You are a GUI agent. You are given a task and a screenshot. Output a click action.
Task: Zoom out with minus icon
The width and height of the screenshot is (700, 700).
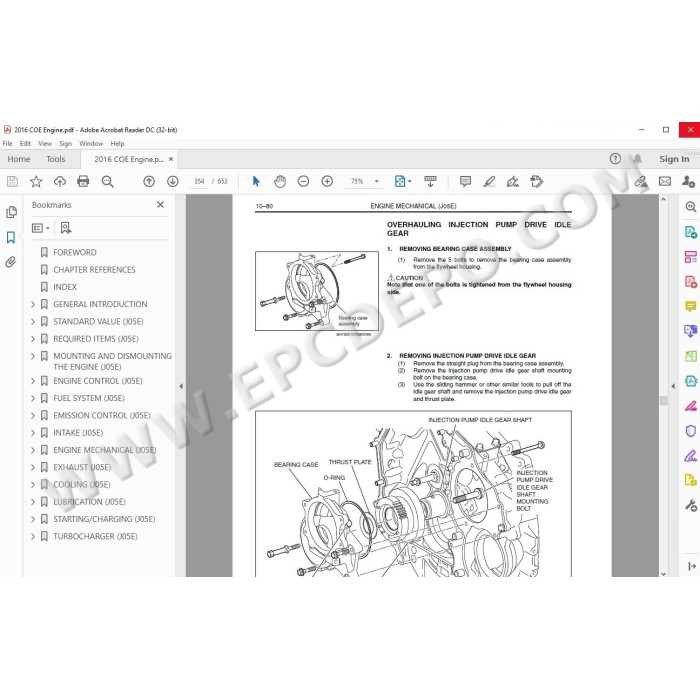(x=304, y=181)
